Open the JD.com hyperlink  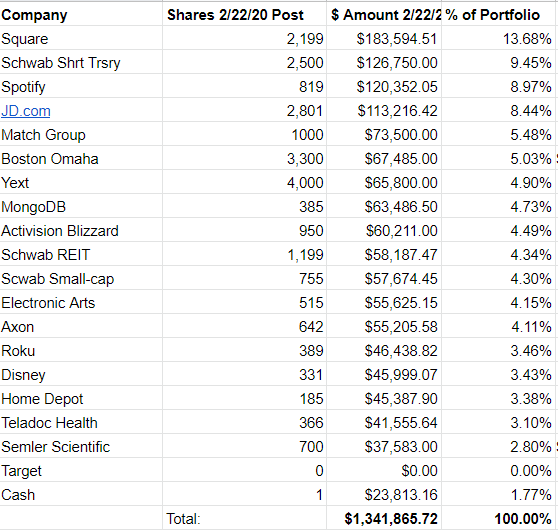[26, 111]
